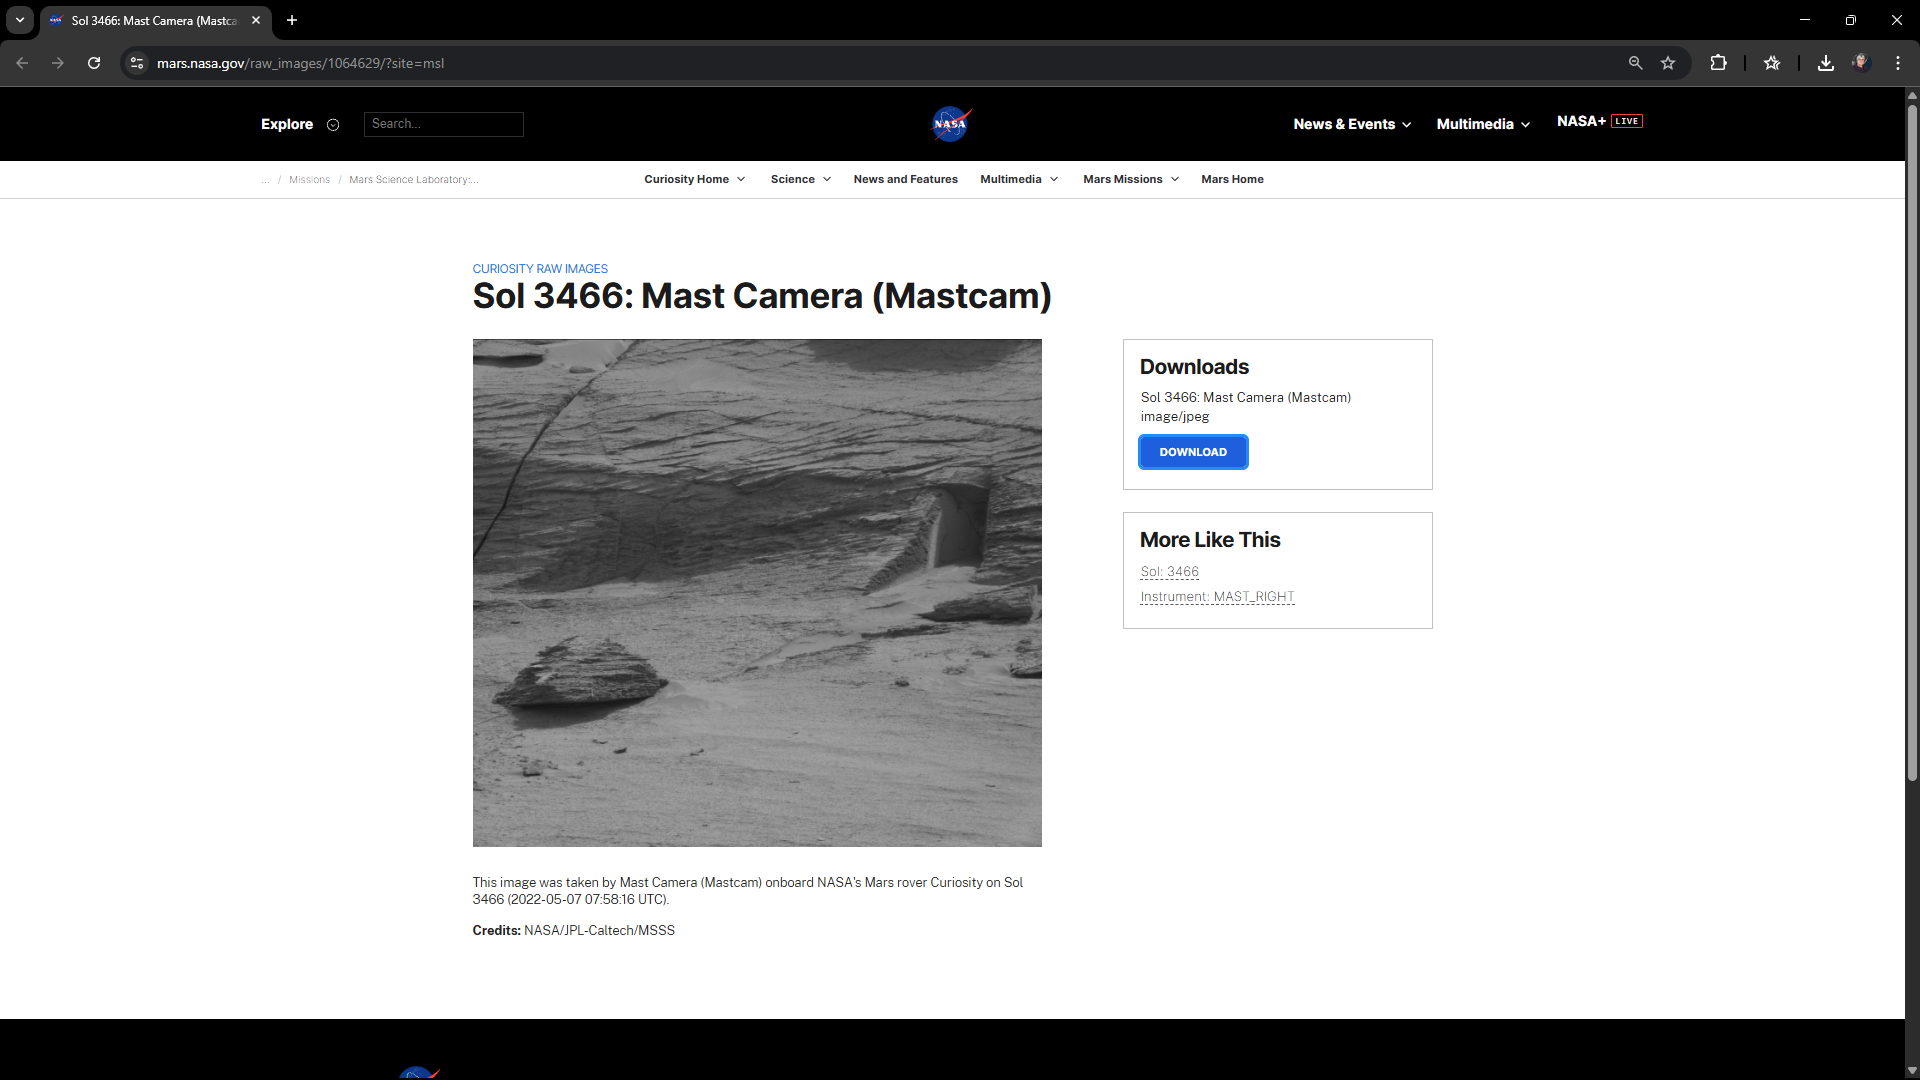Click the zoom magnifier icon in address bar
The width and height of the screenshot is (1920, 1080).
1635,63
